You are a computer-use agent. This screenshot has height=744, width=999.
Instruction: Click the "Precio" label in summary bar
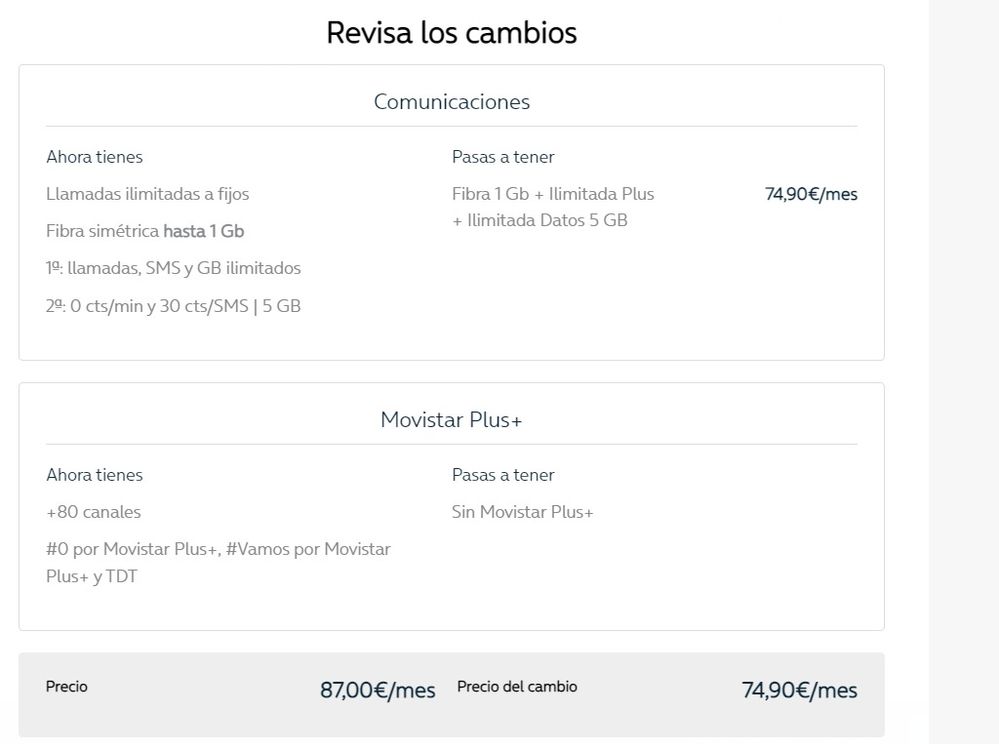(x=67, y=687)
